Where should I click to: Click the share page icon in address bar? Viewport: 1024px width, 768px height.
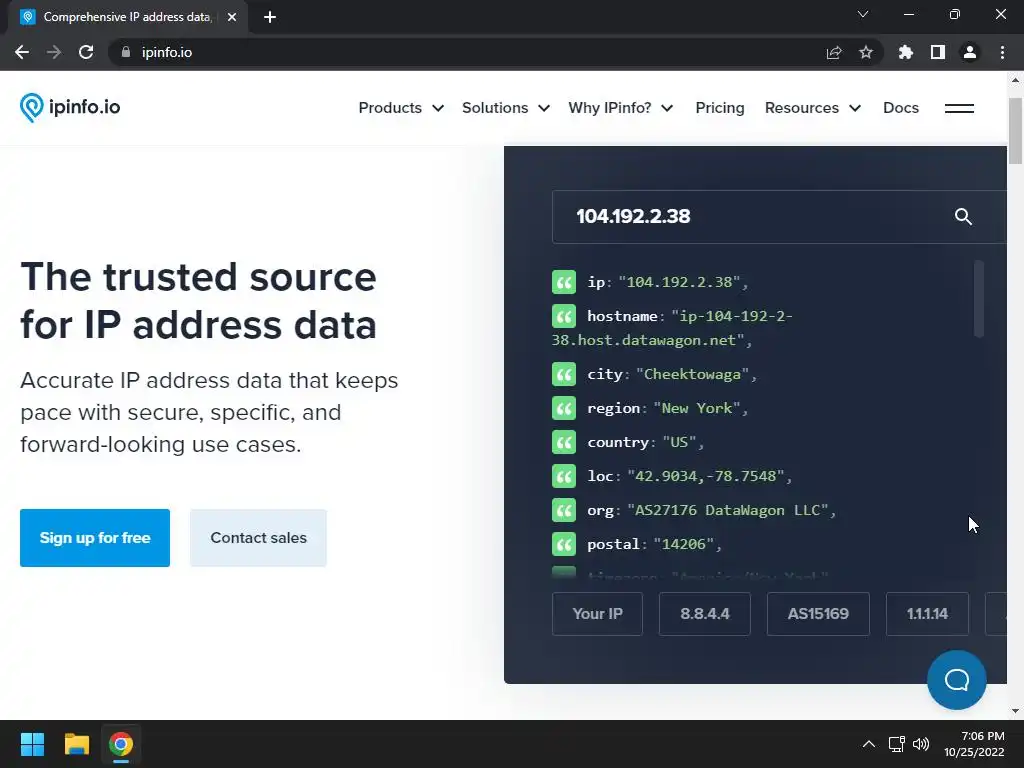point(834,52)
